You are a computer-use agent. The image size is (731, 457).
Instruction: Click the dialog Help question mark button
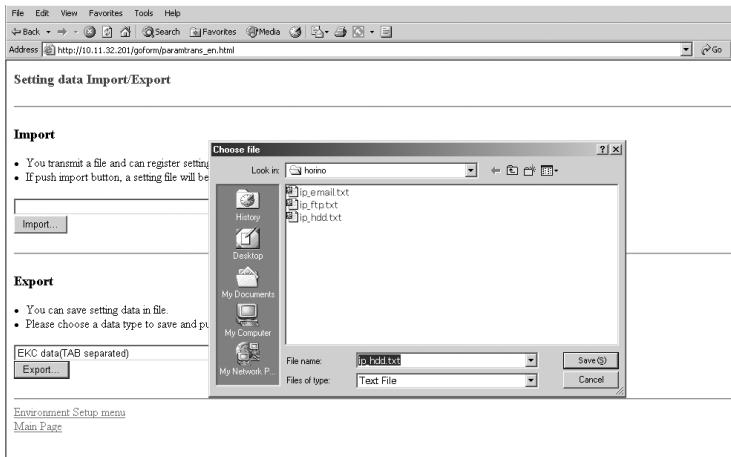click(x=602, y=149)
